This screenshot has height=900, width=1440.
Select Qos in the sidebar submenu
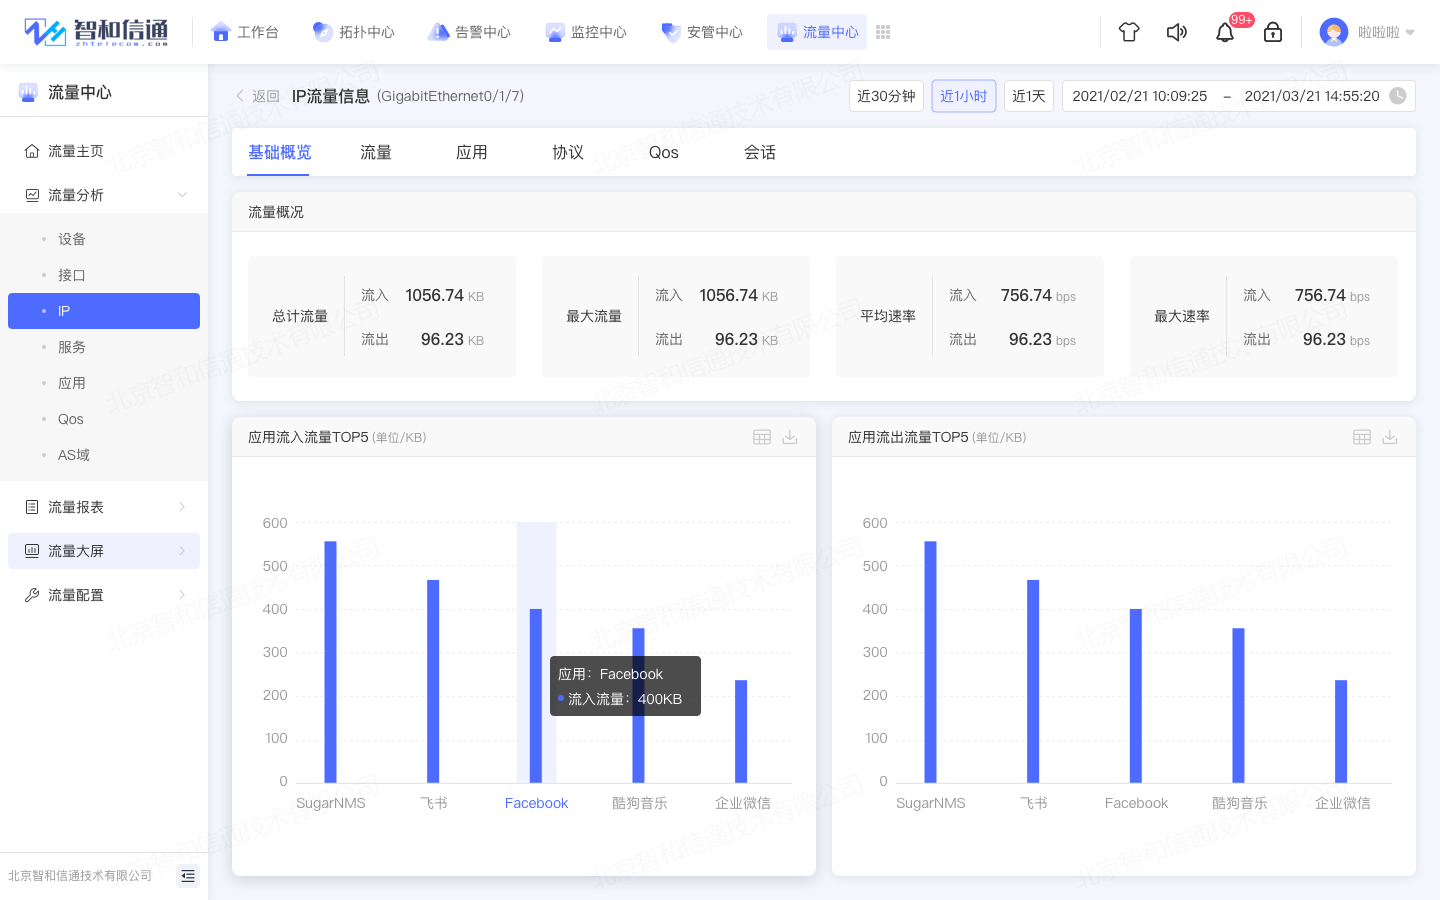click(x=70, y=419)
